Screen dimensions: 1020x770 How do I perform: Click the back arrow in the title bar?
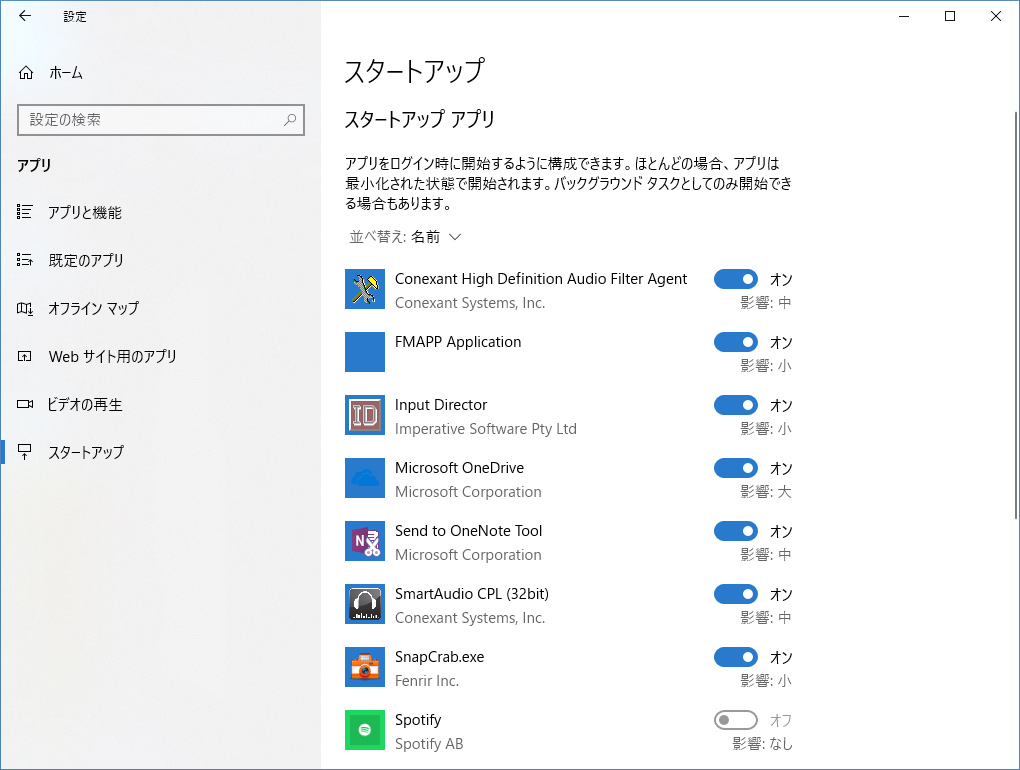25,16
